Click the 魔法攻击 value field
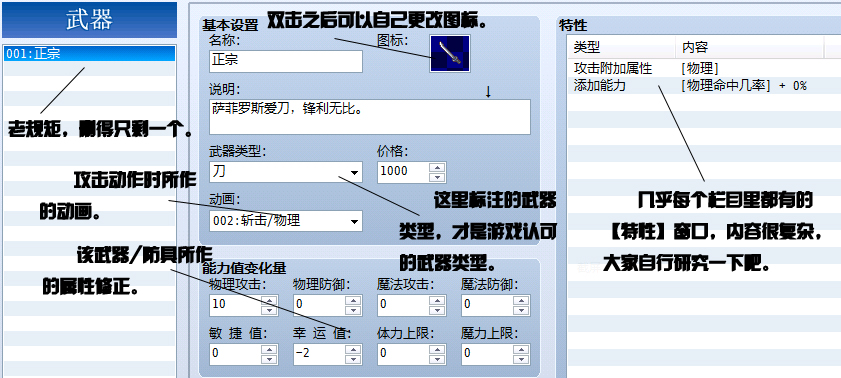The width and height of the screenshot is (841, 378). pos(403,305)
